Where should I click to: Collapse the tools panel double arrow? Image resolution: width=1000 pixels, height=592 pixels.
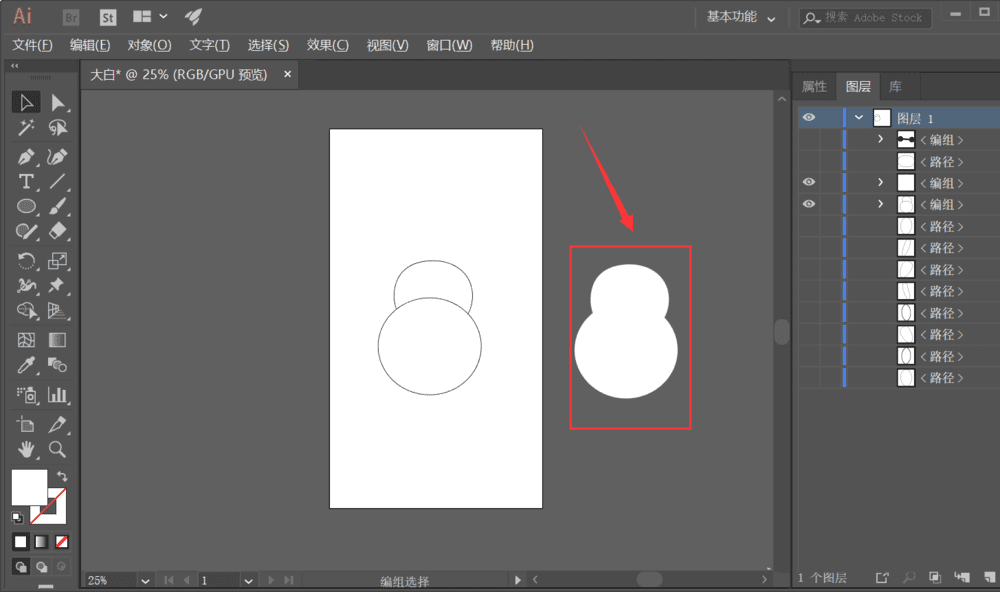click(14, 66)
